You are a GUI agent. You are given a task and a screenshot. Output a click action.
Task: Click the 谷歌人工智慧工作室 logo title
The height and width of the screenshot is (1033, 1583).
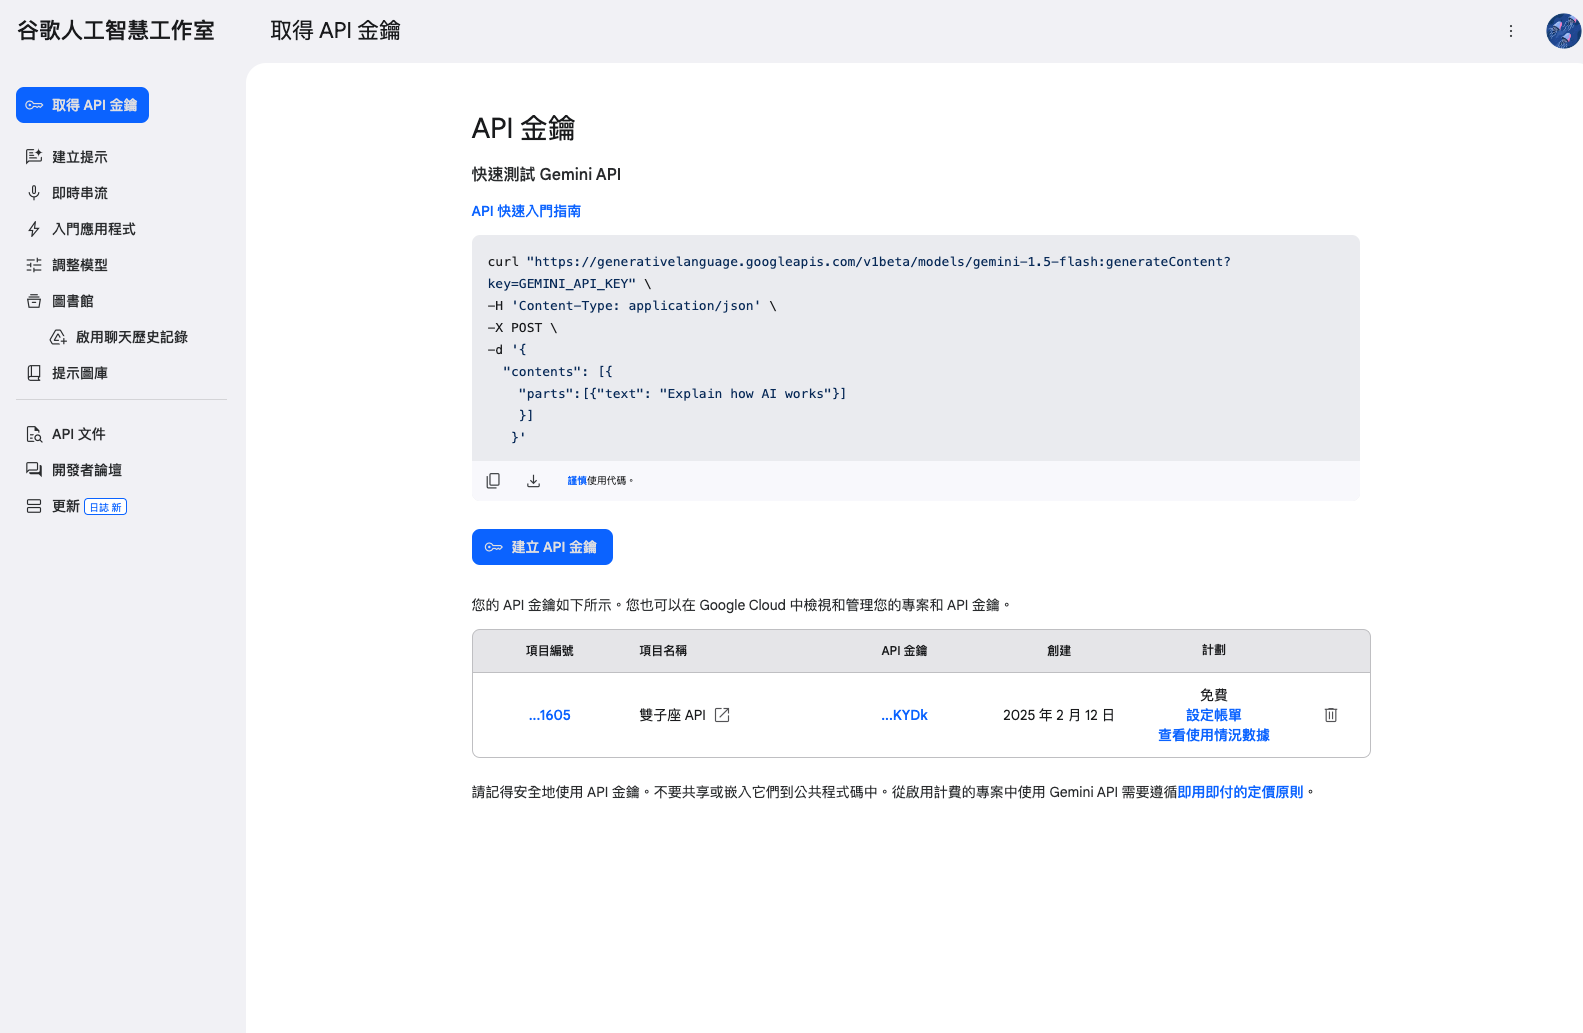[x=116, y=31]
